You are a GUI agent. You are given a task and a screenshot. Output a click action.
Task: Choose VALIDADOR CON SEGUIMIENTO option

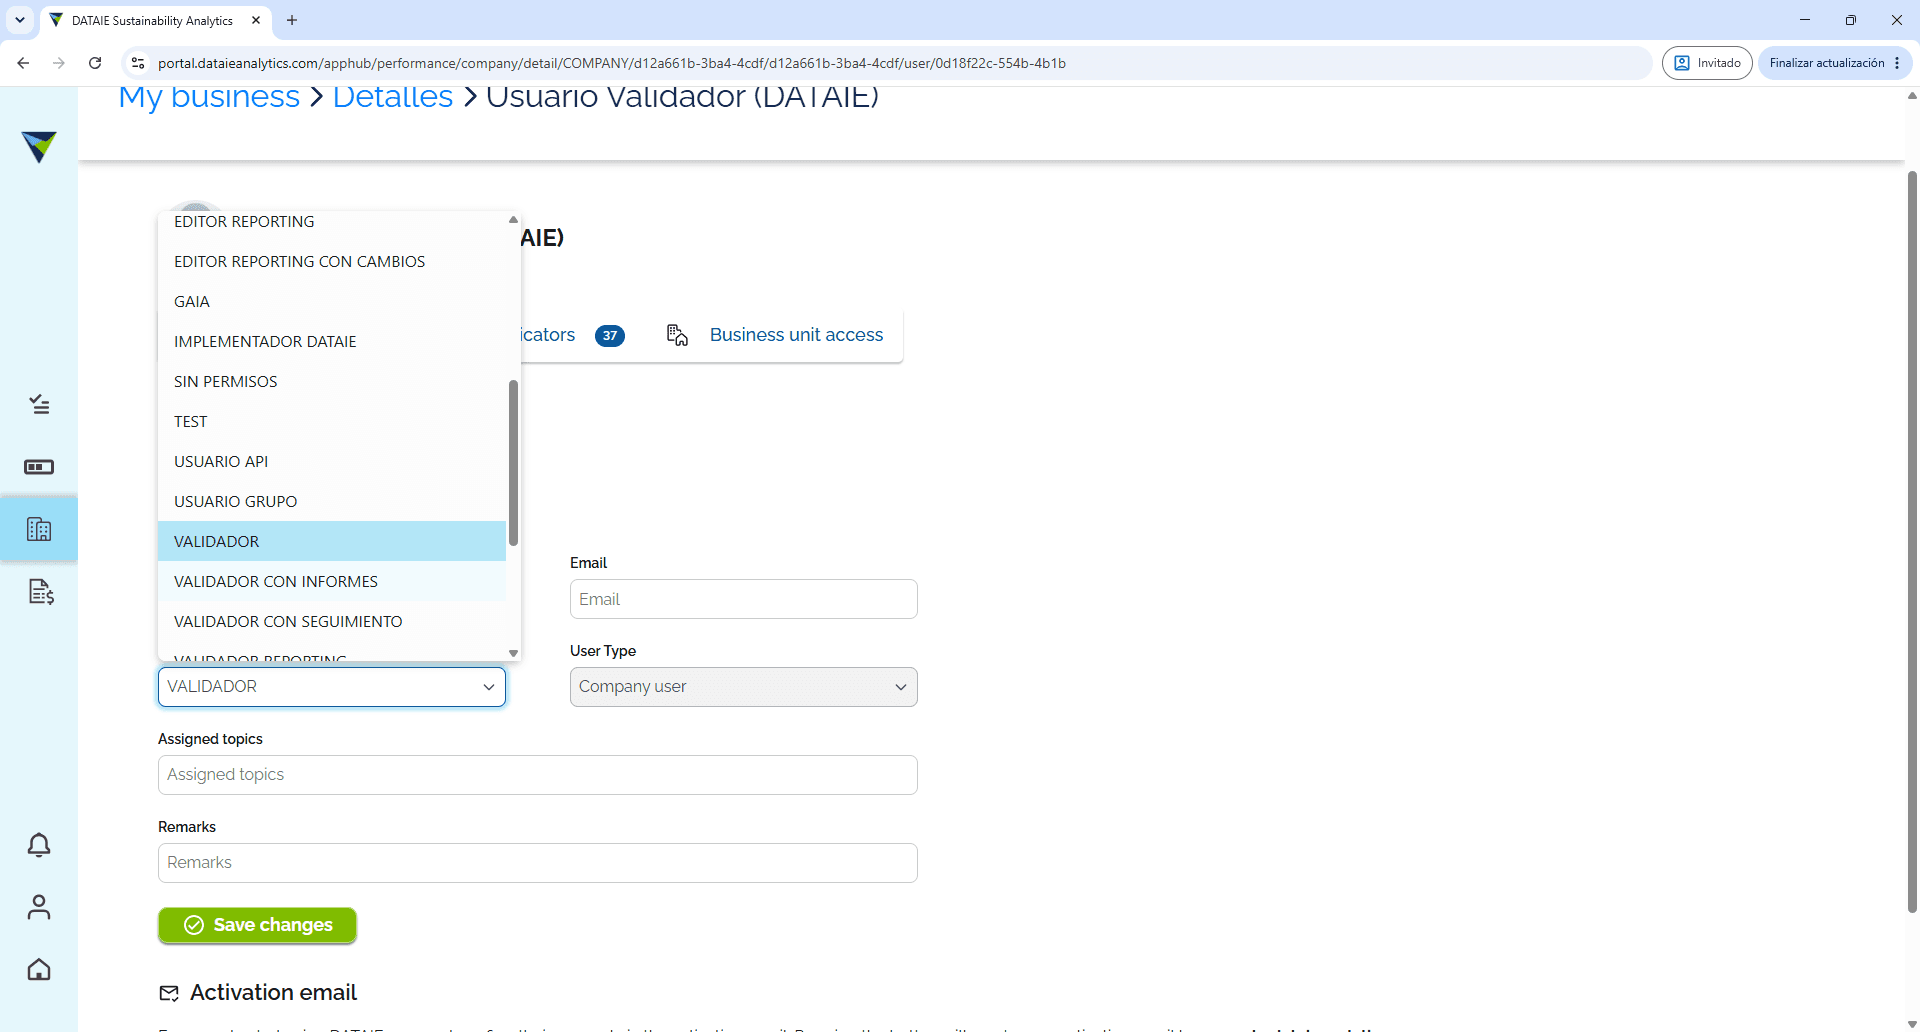332,621
